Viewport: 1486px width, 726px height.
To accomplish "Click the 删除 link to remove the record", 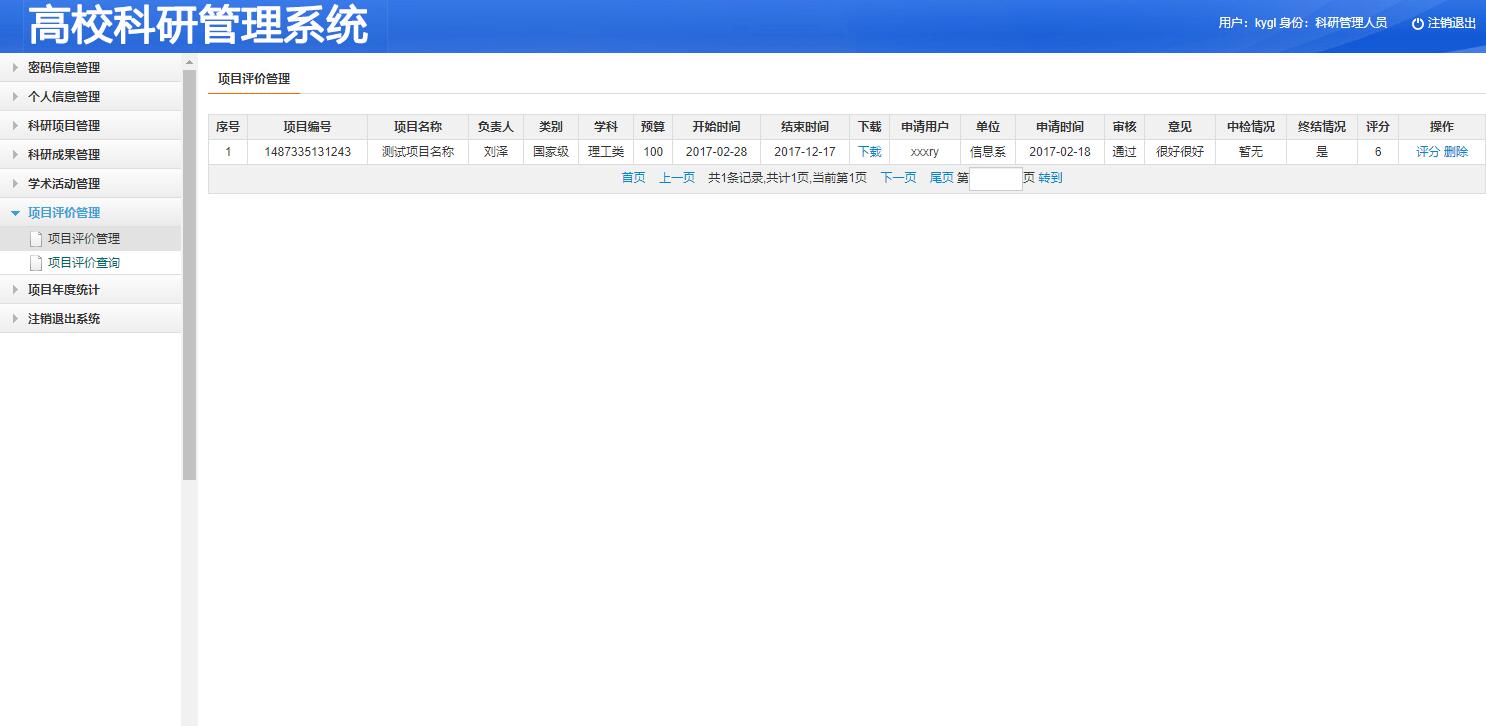I will coord(1456,151).
